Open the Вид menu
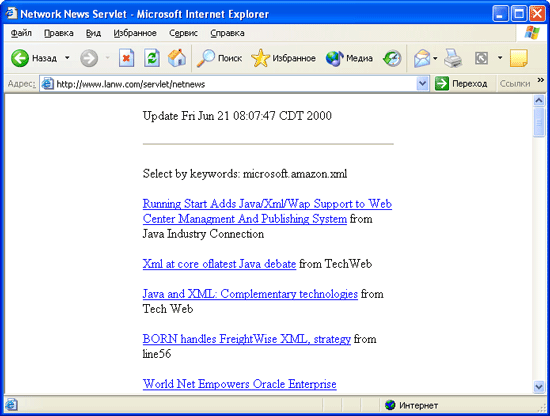Viewport: 550px width, 416px height. [93, 33]
